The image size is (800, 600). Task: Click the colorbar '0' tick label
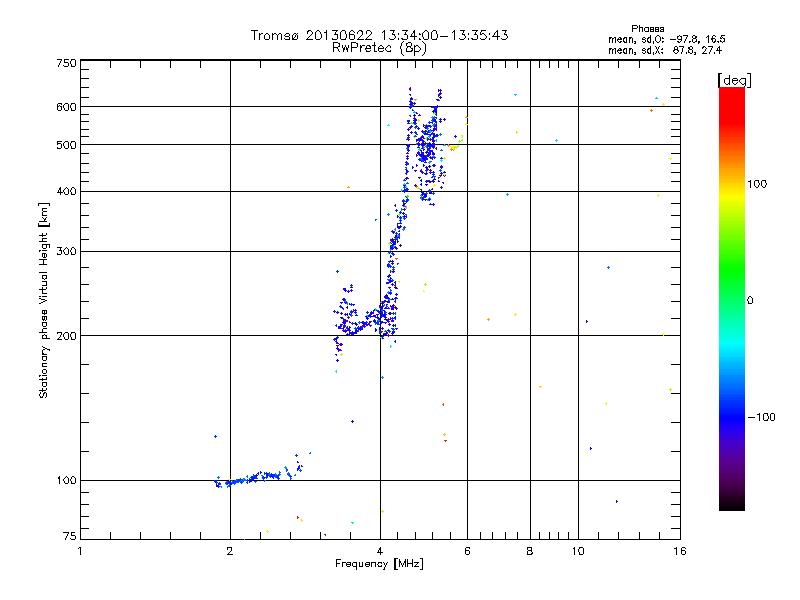pyautogui.click(x=750, y=301)
